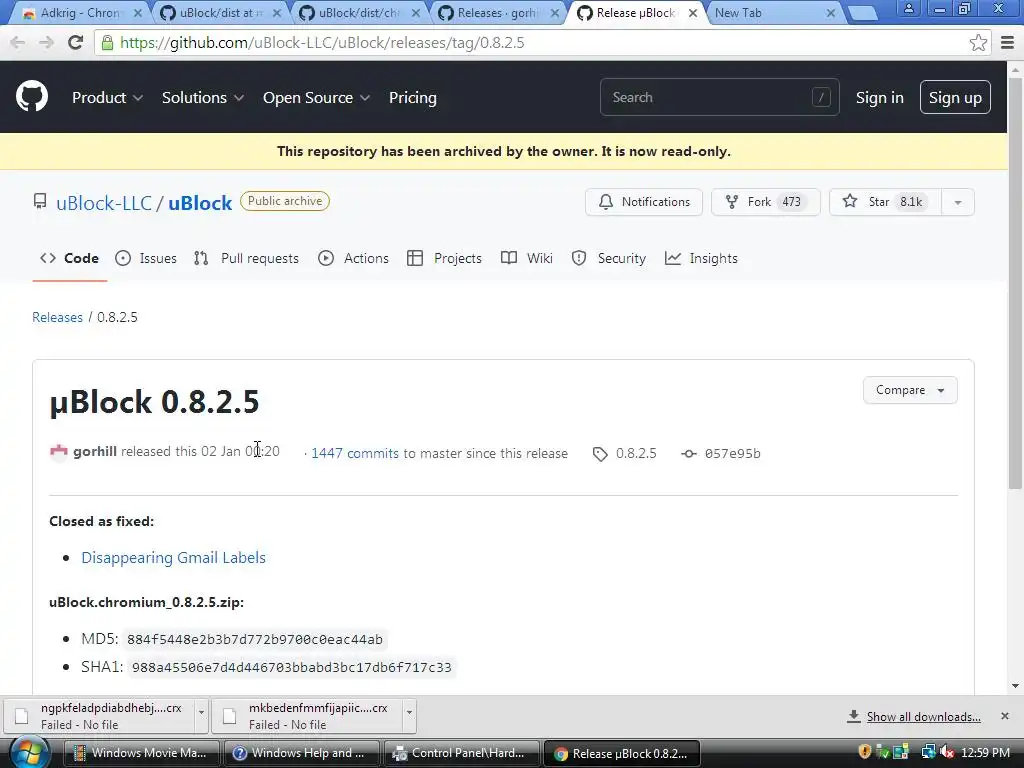Expand the Product menu
This screenshot has width=1024, height=768.
(x=107, y=97)
